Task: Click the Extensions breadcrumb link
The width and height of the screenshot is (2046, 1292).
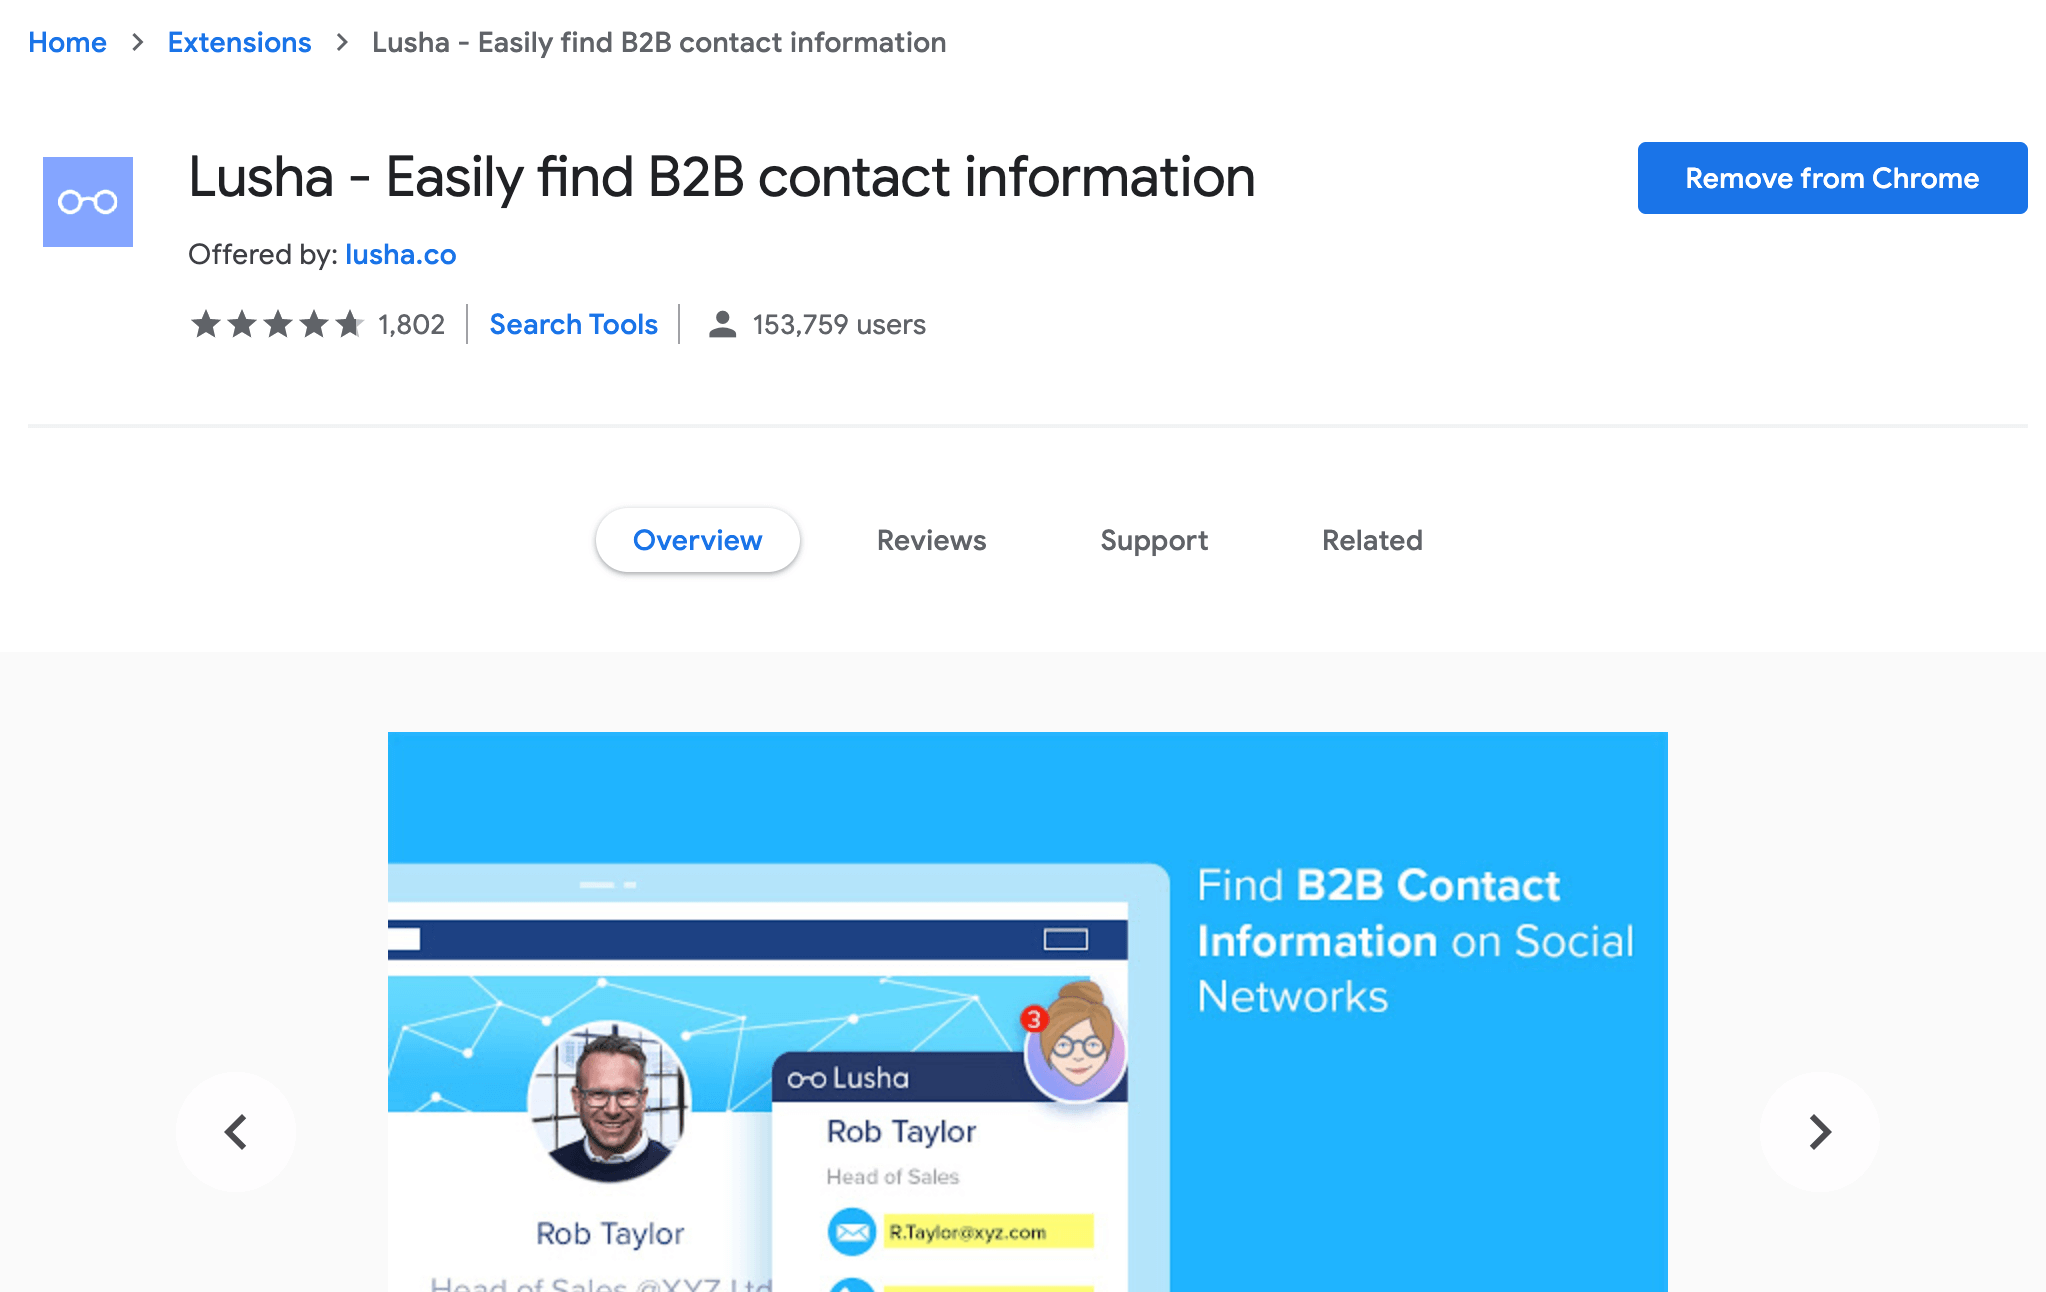Action: point(238,42)
